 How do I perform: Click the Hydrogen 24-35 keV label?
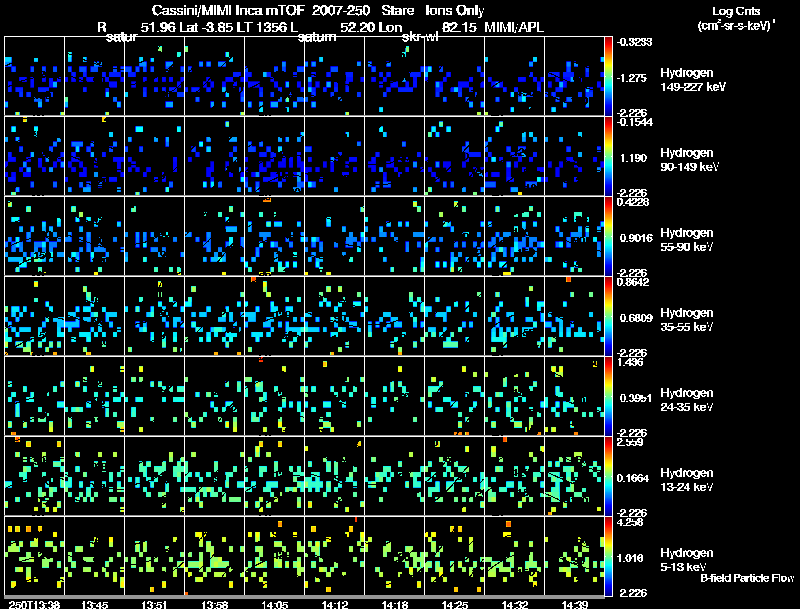pos(687,399)
